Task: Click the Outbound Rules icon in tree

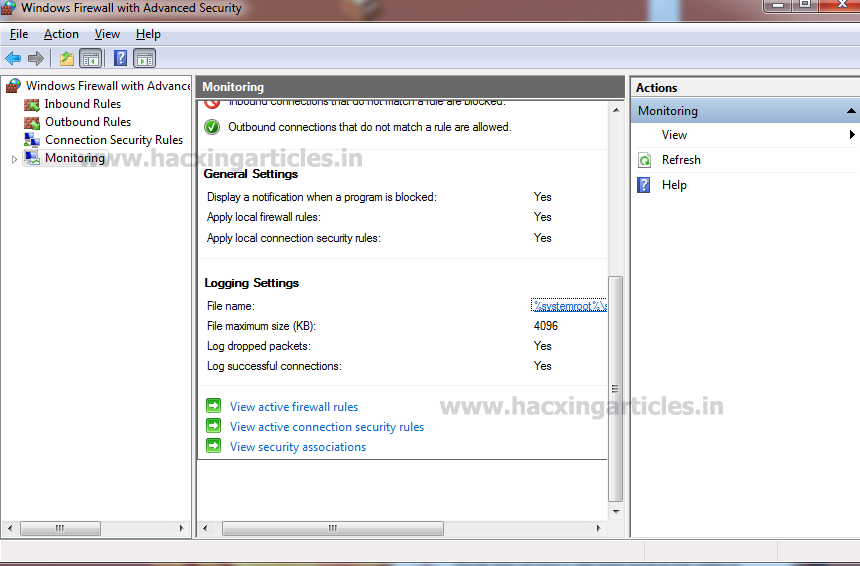Action: click(x=32, y=122)
